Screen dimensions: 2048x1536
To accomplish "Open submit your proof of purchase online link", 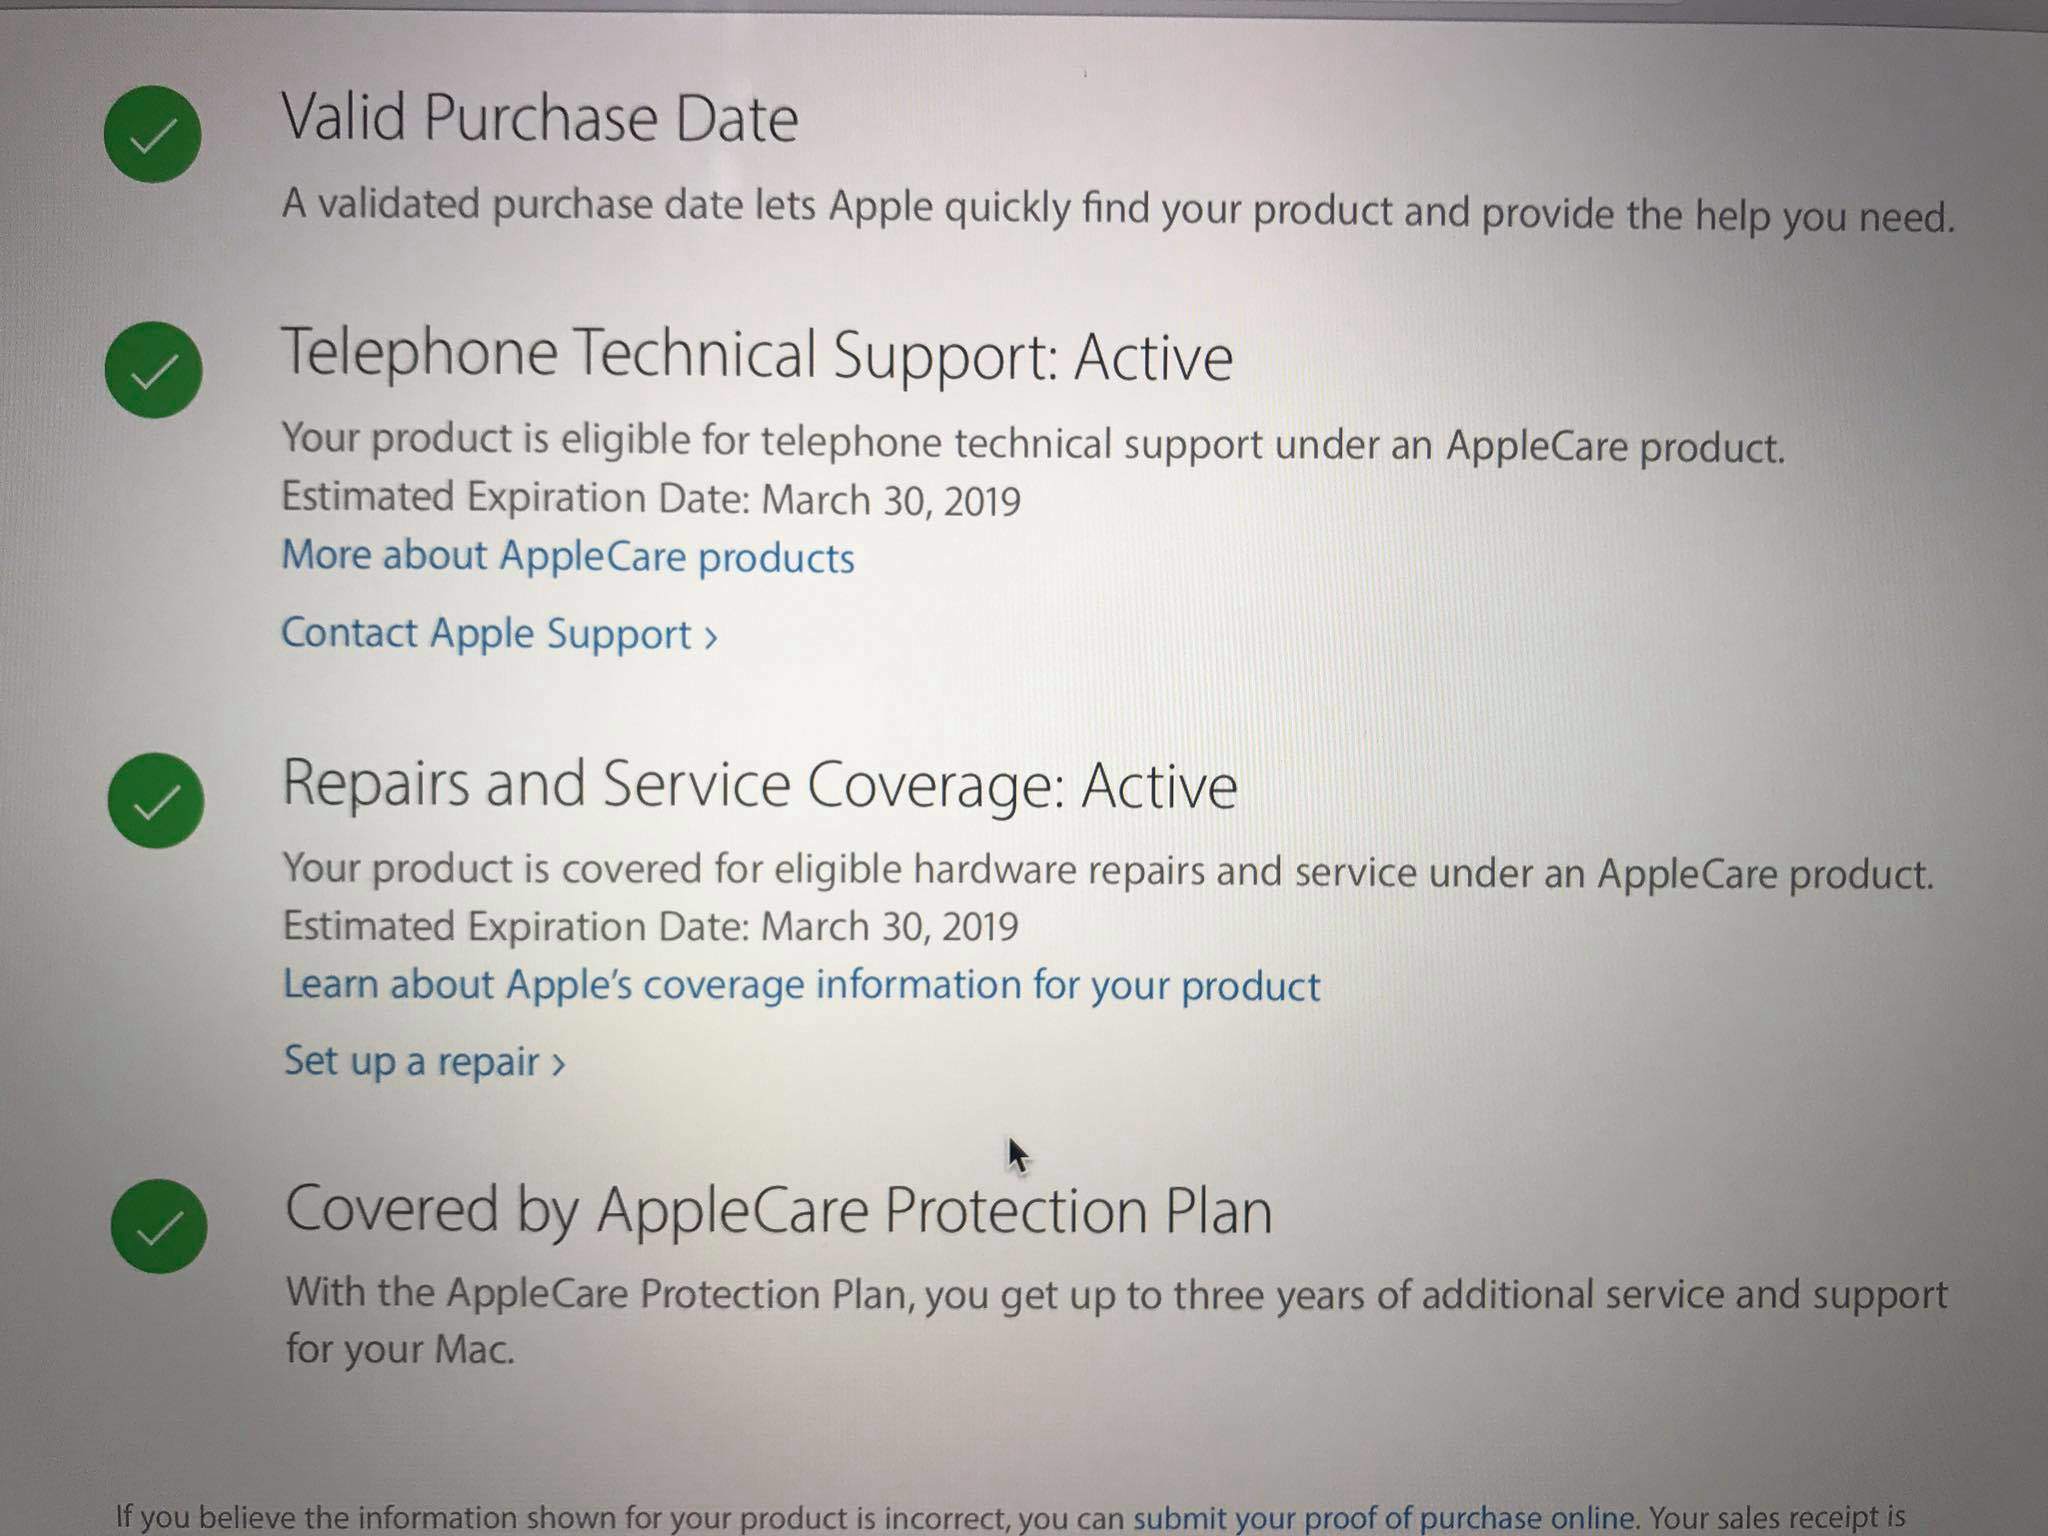I will pyautogui.click(x=1384, y=1518).
